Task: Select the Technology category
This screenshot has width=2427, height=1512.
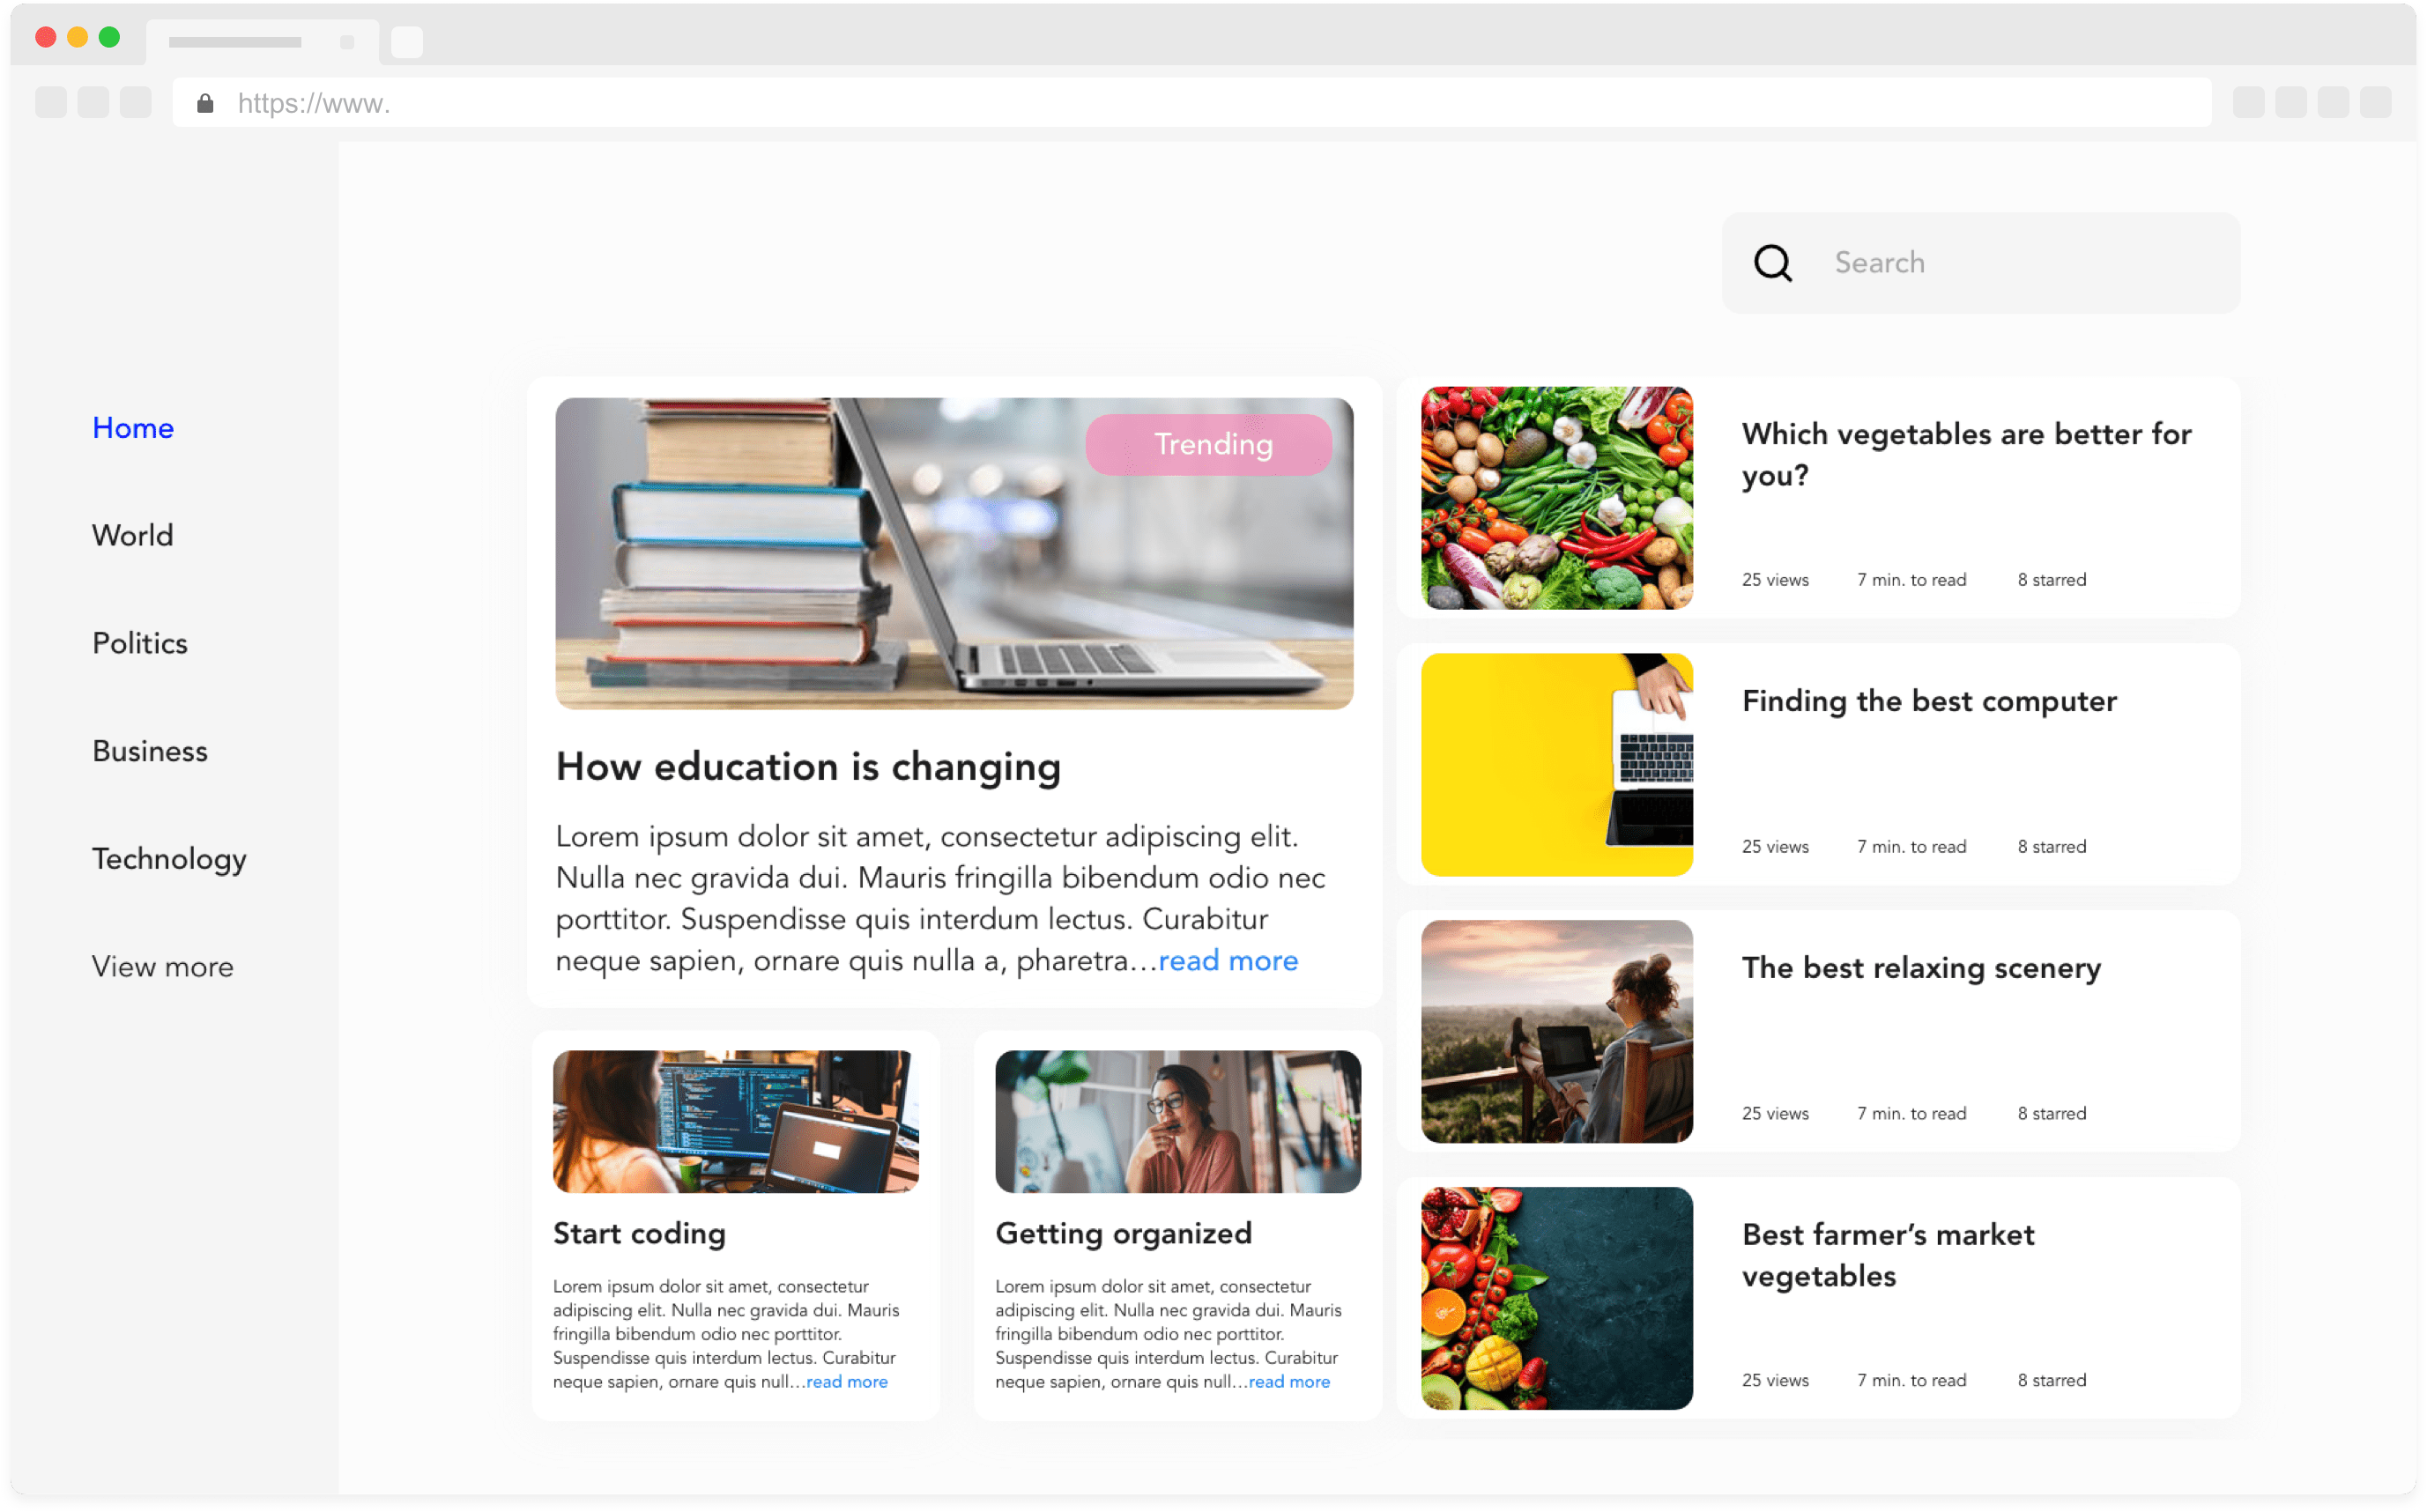Action: tap(169, 860)
